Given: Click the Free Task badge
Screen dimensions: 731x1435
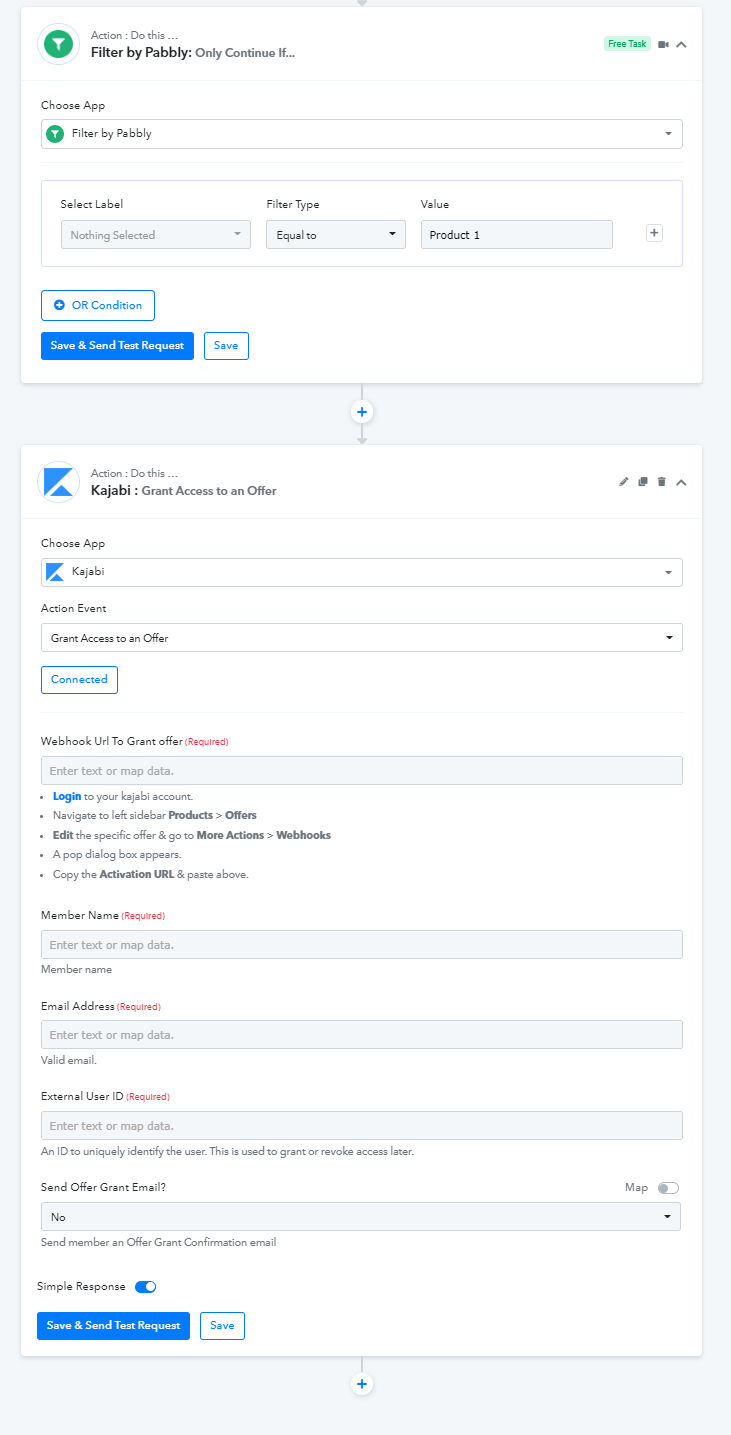Looking at the screenshot, I should pos(627,44).
